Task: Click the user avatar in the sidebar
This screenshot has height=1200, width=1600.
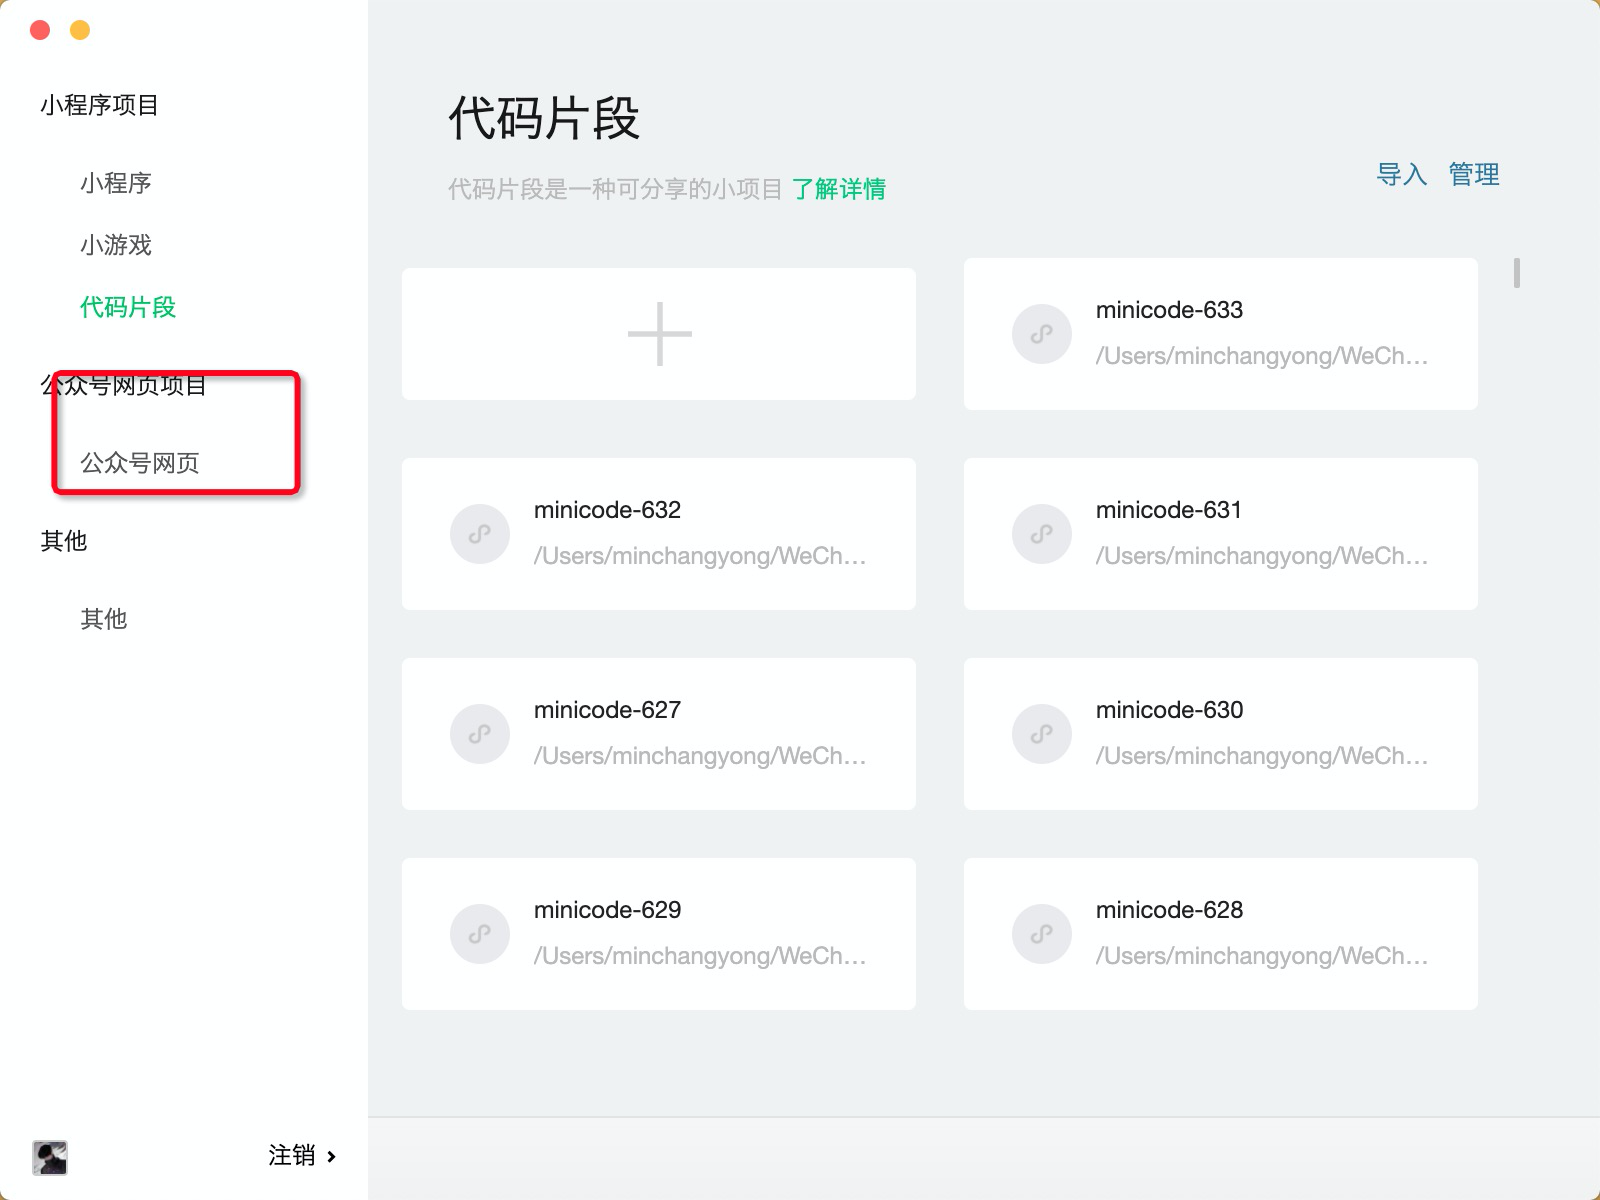Action: (50, 1157)
